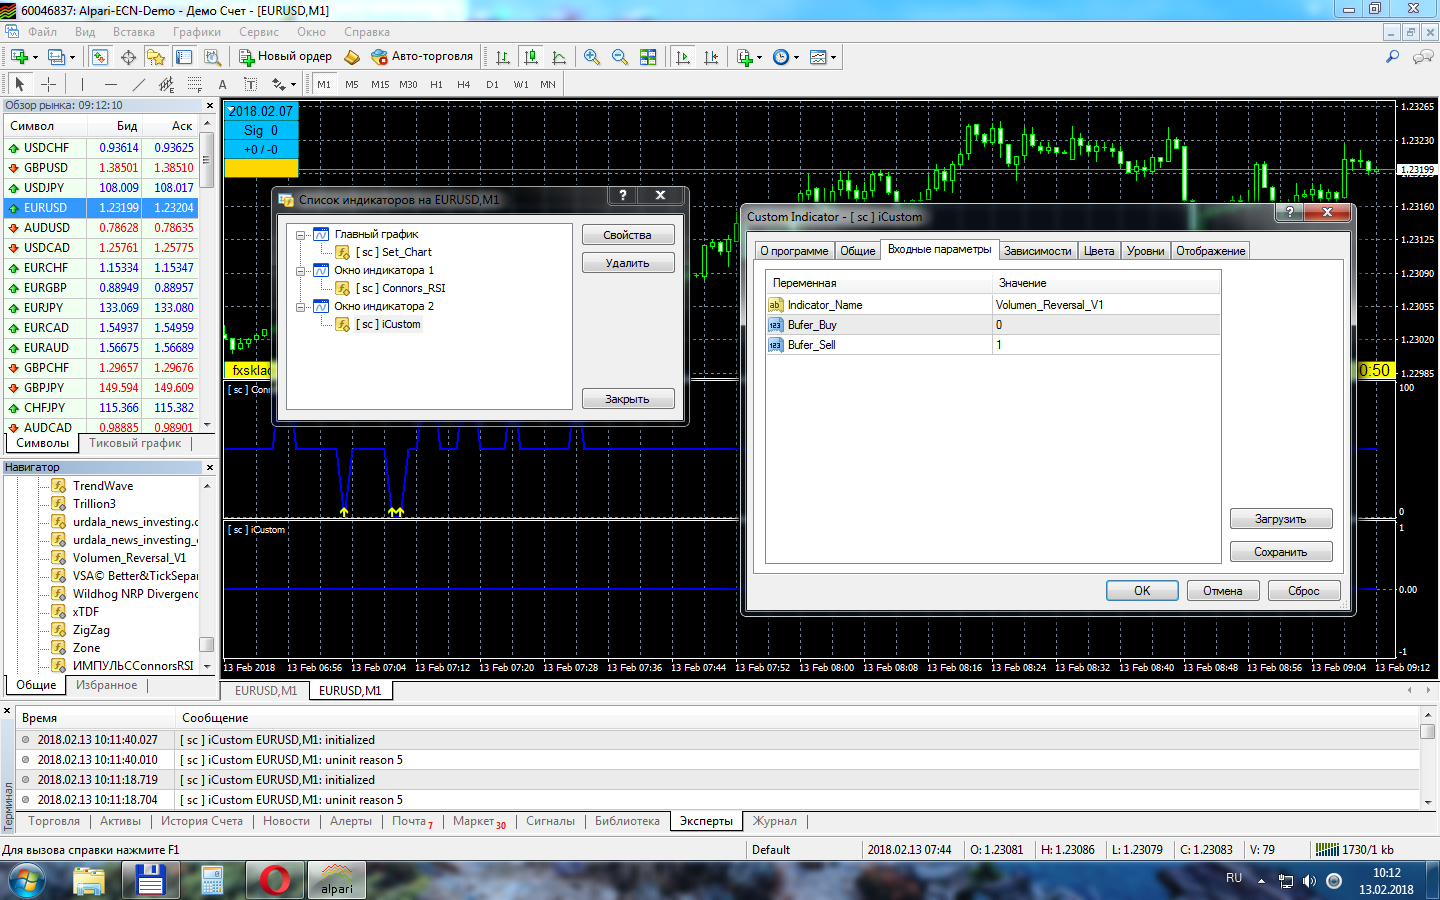Viewport: 1440px width, 900px height.
Task: Switch to the Цвета tab
Action: [x=1099, y=251]
